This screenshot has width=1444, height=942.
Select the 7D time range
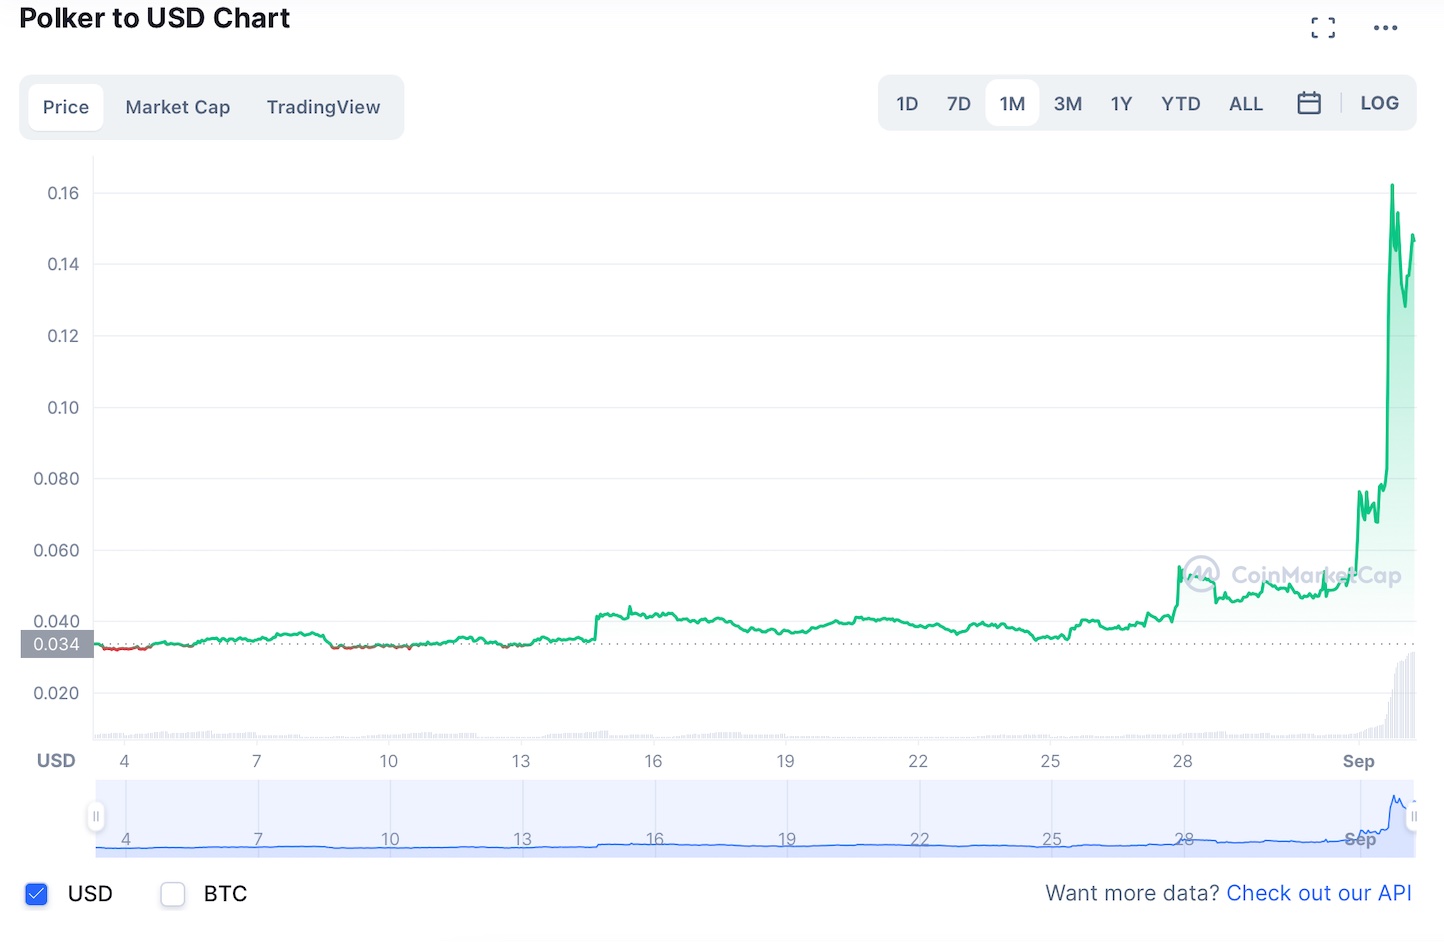pyautogui.click(x=959, y=104)
